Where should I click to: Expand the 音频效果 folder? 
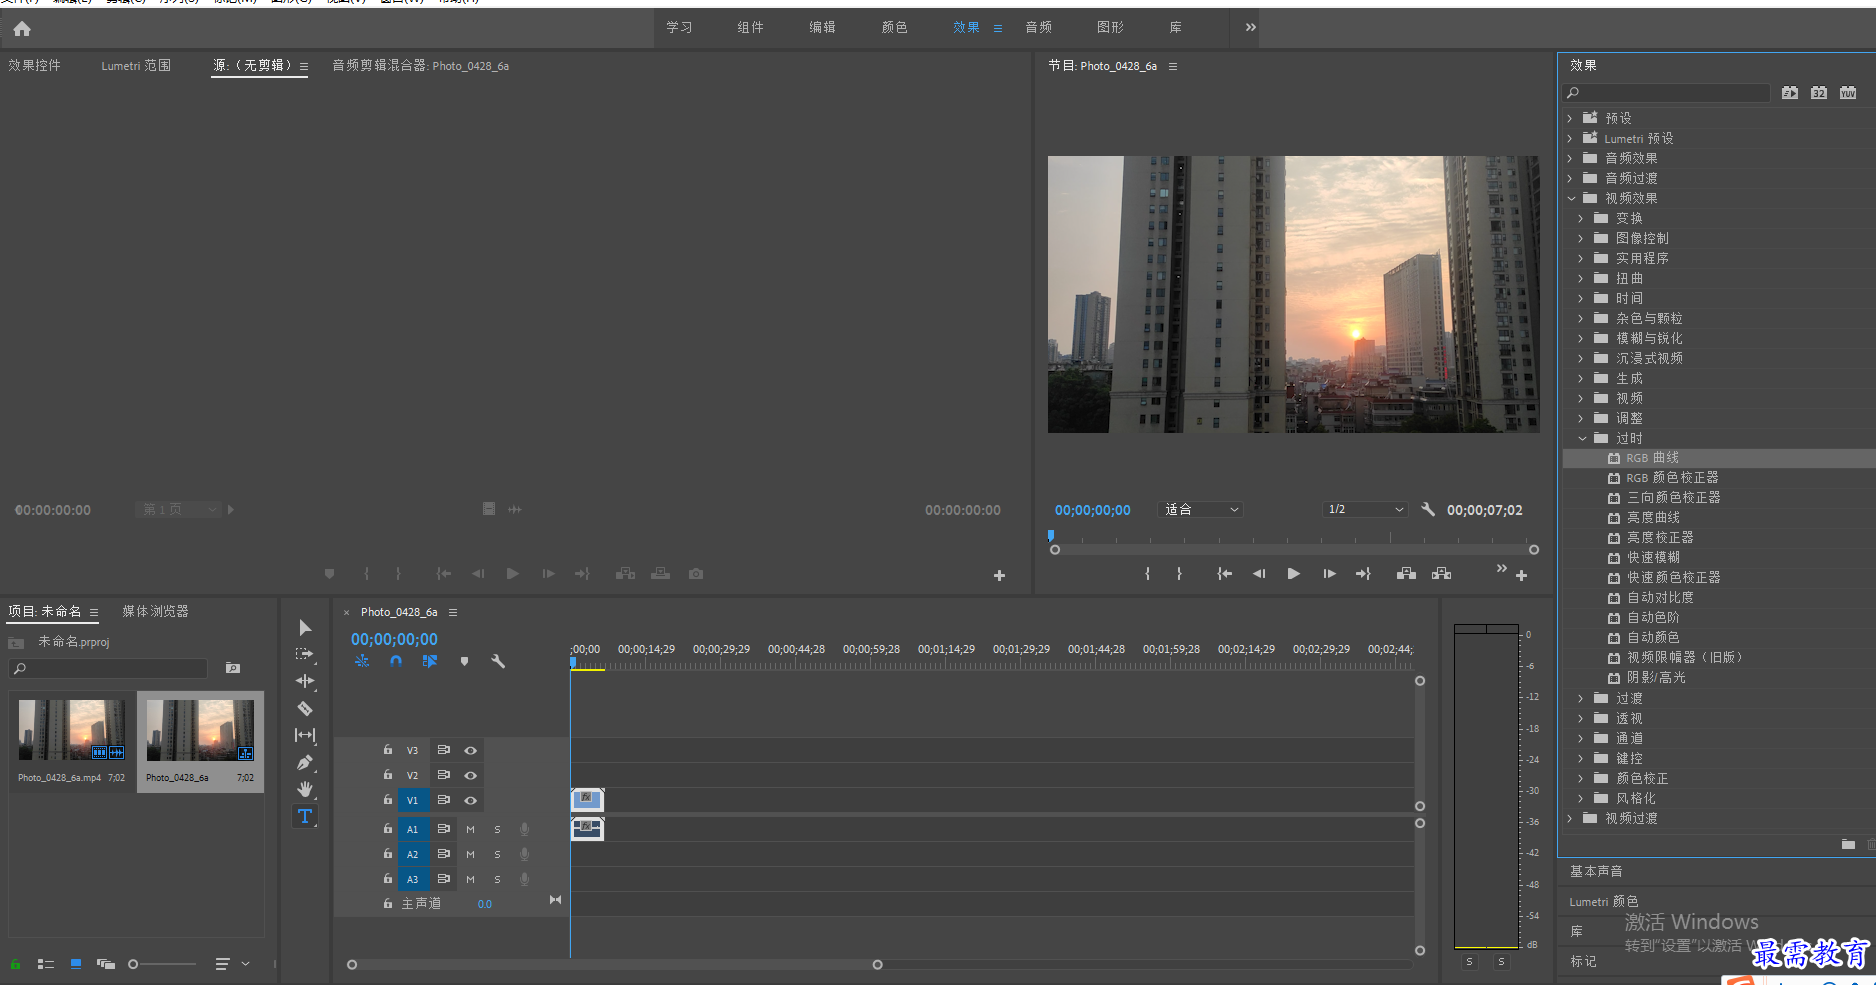pos(1570,158)
